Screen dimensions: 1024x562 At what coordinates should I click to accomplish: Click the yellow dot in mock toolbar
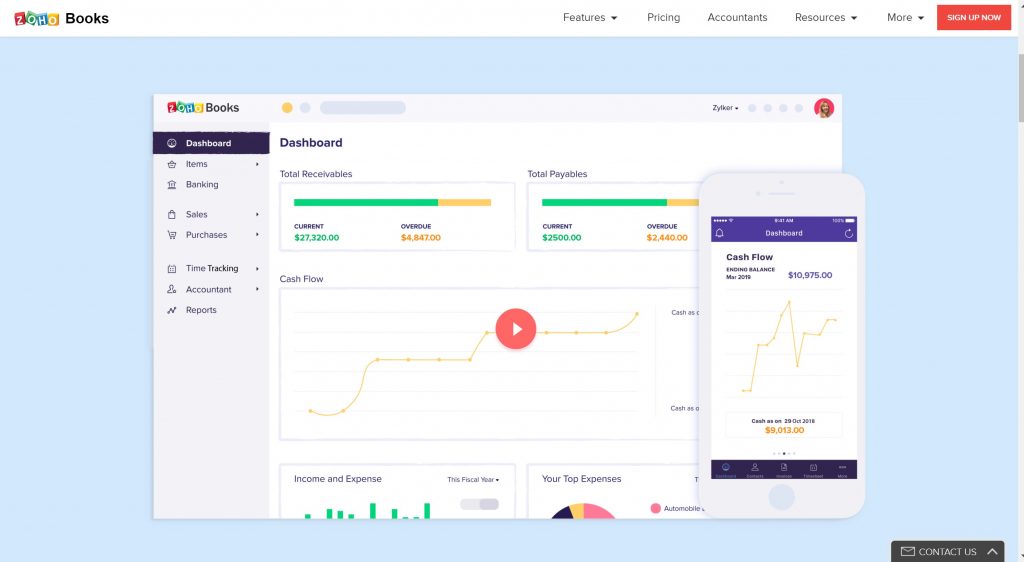pyautogui.click(x=287, y=108)
